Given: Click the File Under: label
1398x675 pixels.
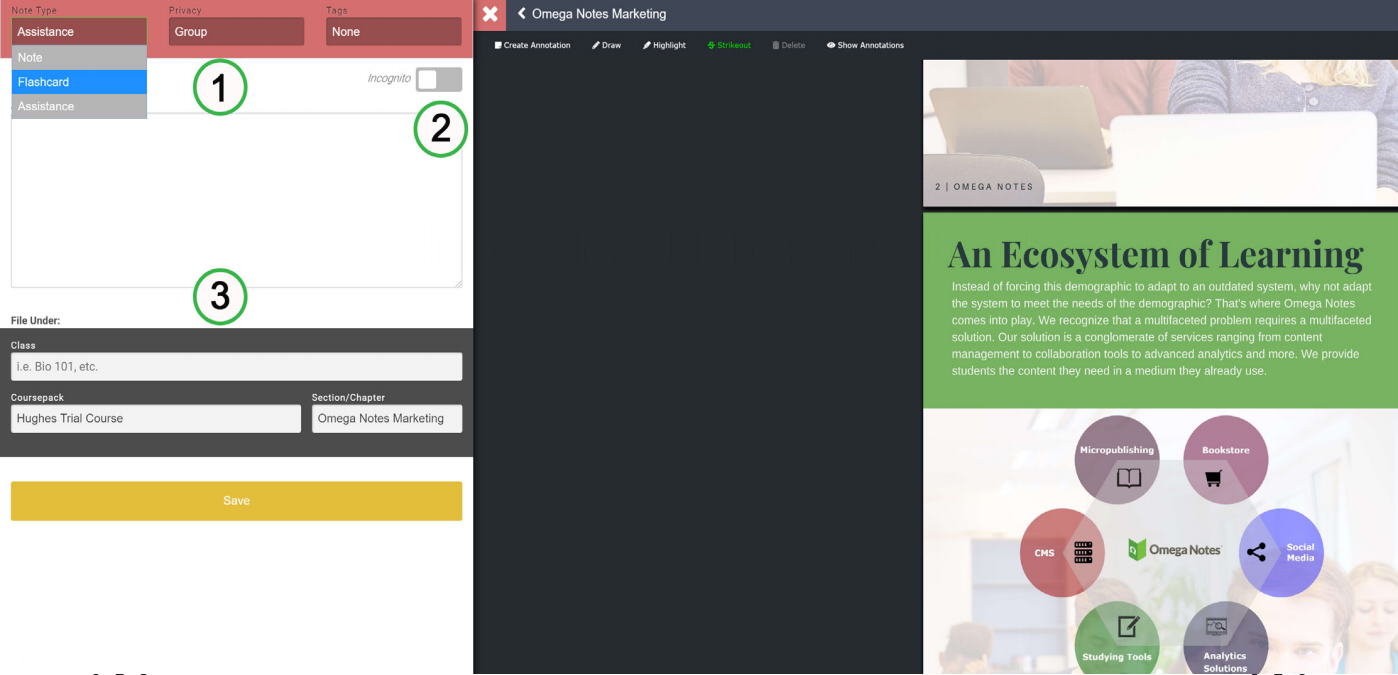Looking at the screenshot, I should tap(36, 321).
